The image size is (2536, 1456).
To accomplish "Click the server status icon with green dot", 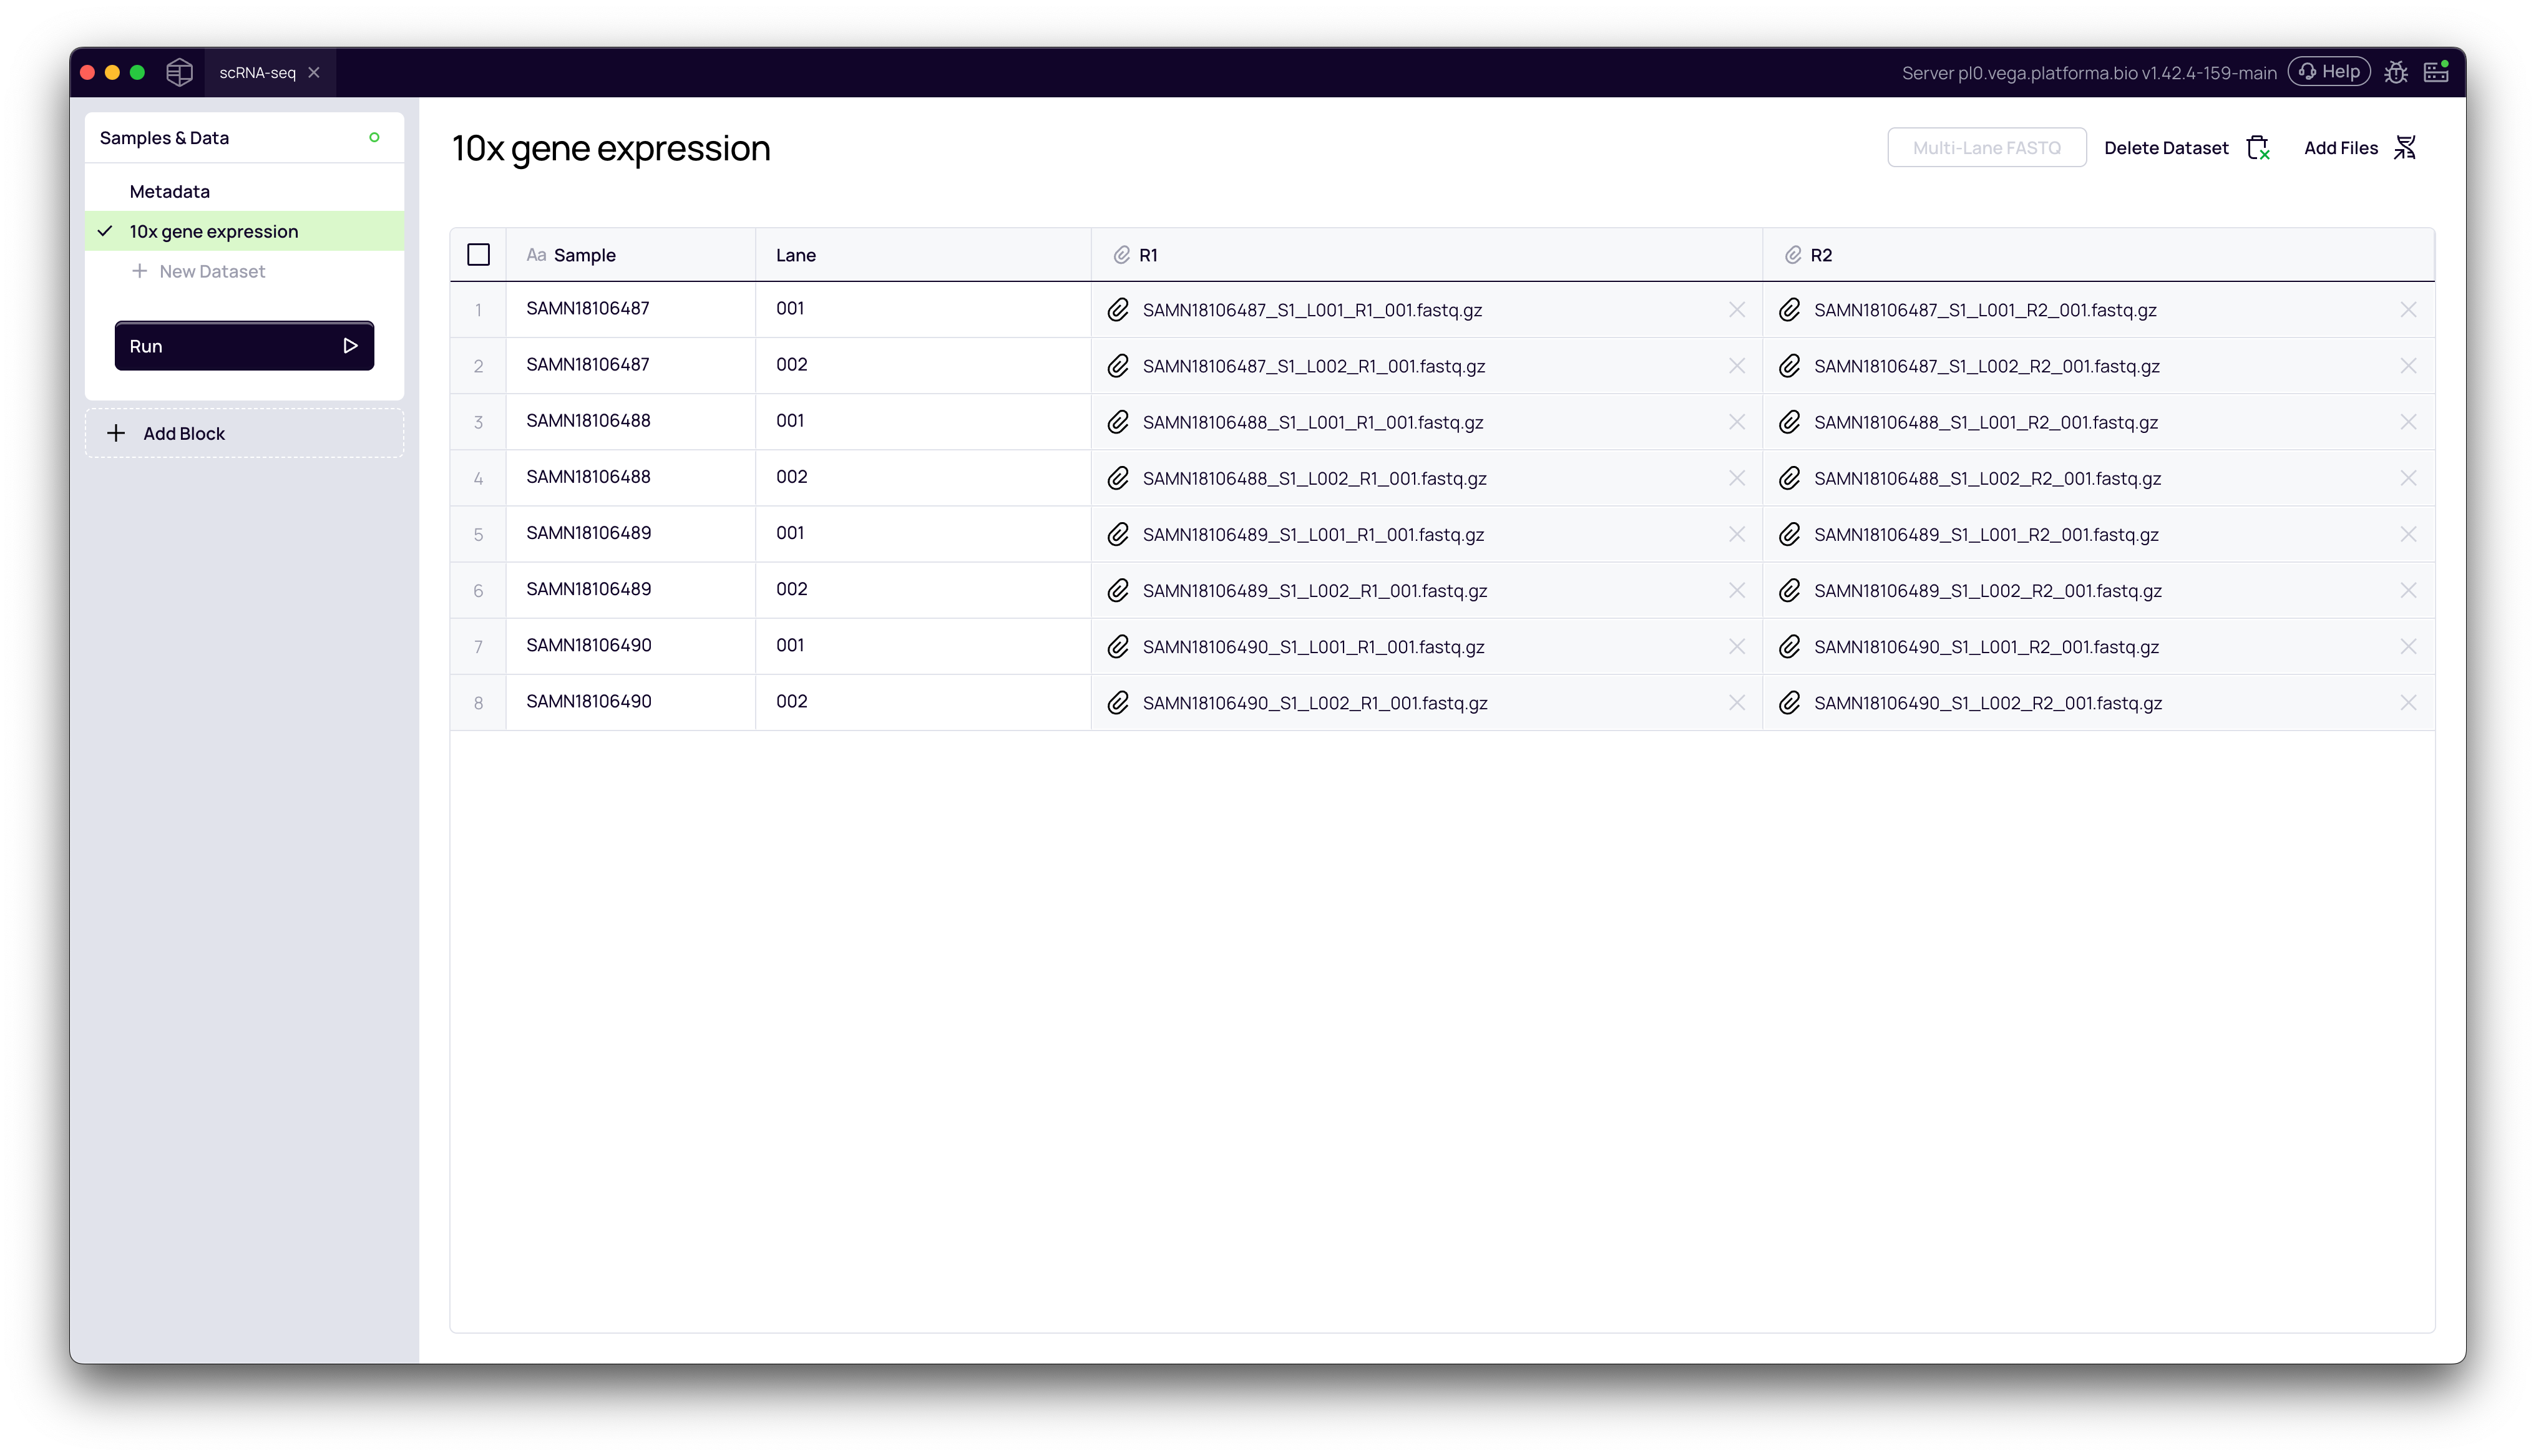I will (x=2436, y=71).
